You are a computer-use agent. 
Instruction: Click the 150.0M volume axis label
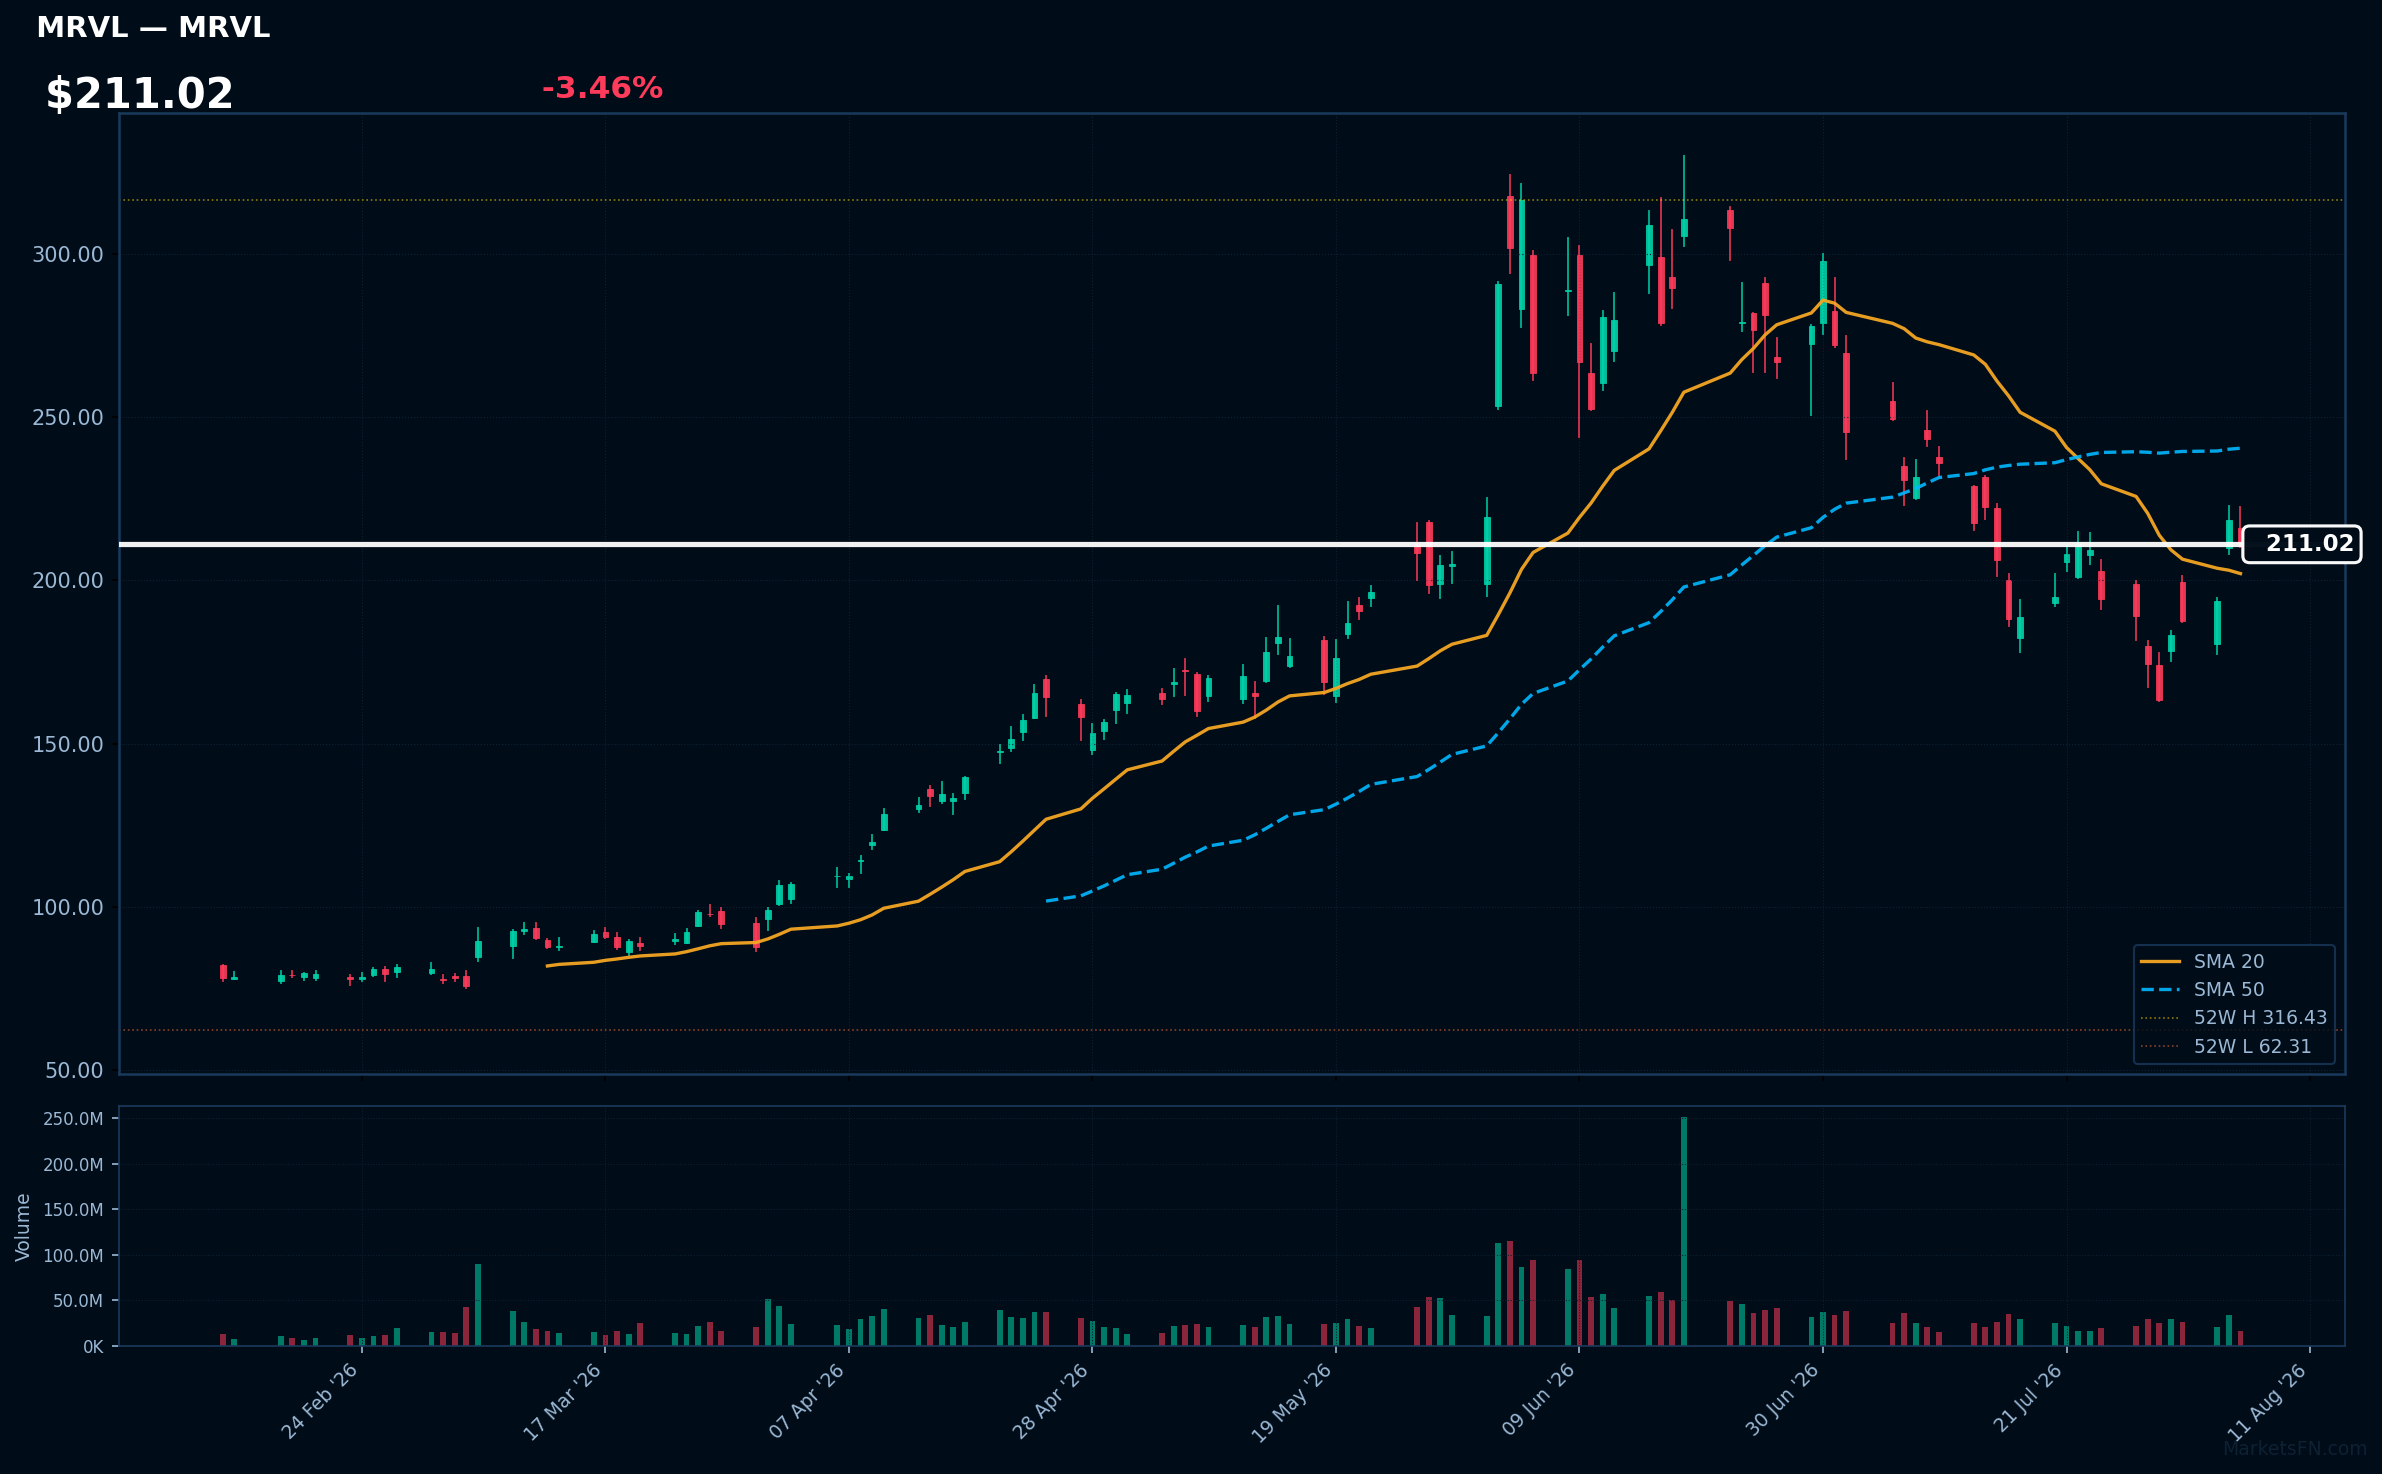click(73, 1210)
